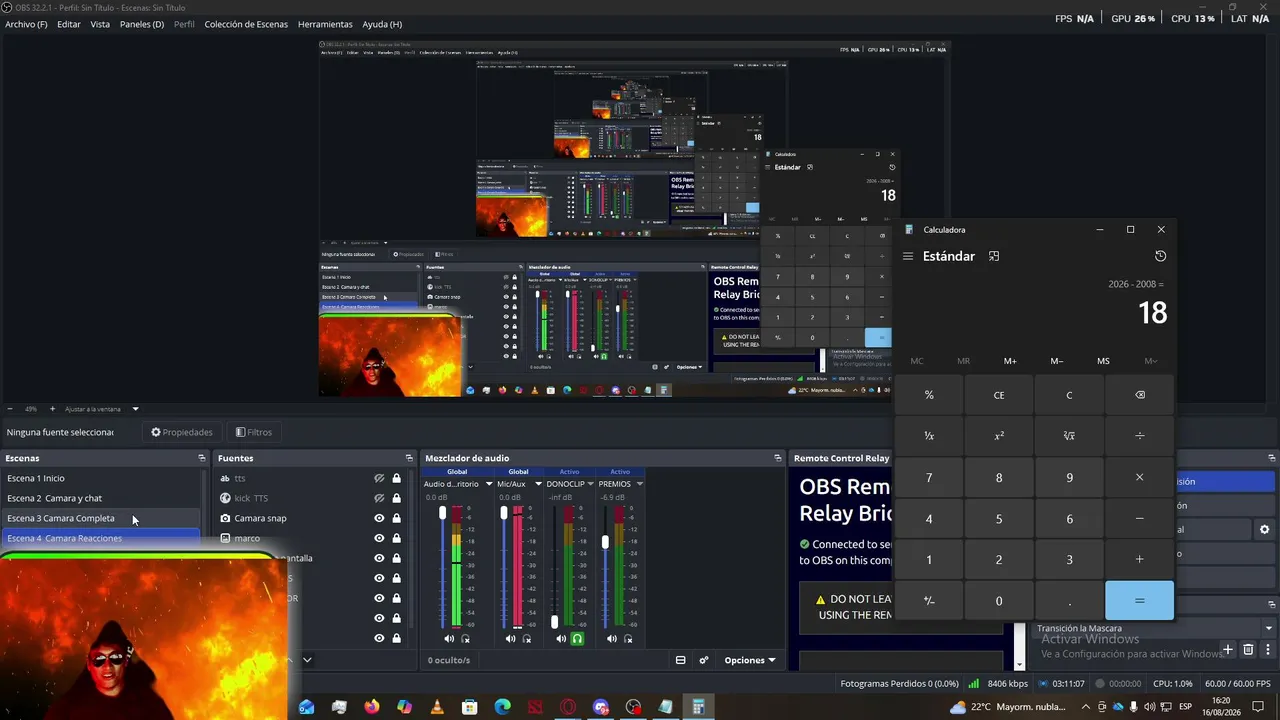The image size is (1280, 720).
Task: Open Microsoft Store from taskbar
Action: [470, 707]
